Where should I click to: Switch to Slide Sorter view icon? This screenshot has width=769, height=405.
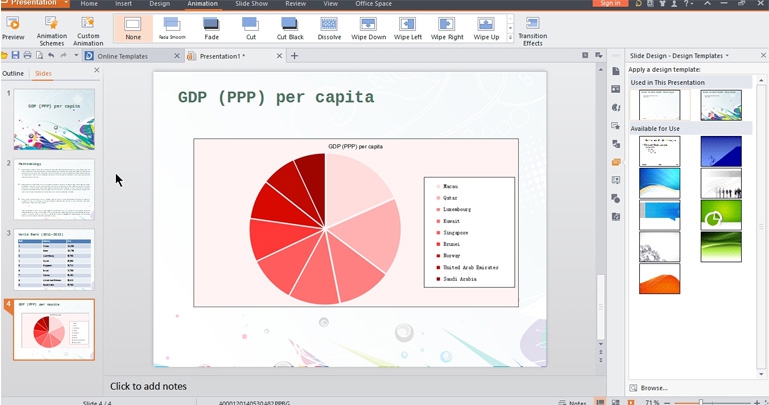pos(615,402)
